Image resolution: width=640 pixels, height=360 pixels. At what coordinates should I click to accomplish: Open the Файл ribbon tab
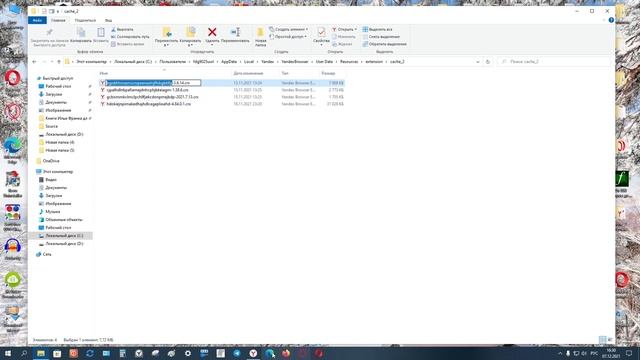coord(37,20)
